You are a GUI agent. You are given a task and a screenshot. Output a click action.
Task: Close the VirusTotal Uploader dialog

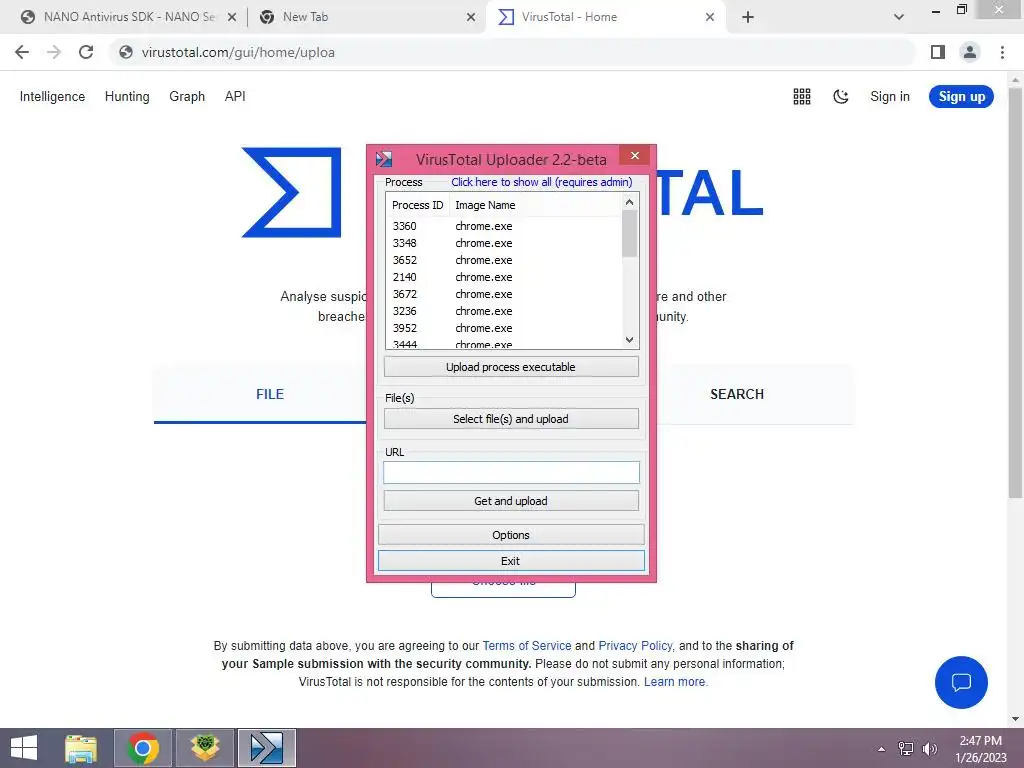635,155
